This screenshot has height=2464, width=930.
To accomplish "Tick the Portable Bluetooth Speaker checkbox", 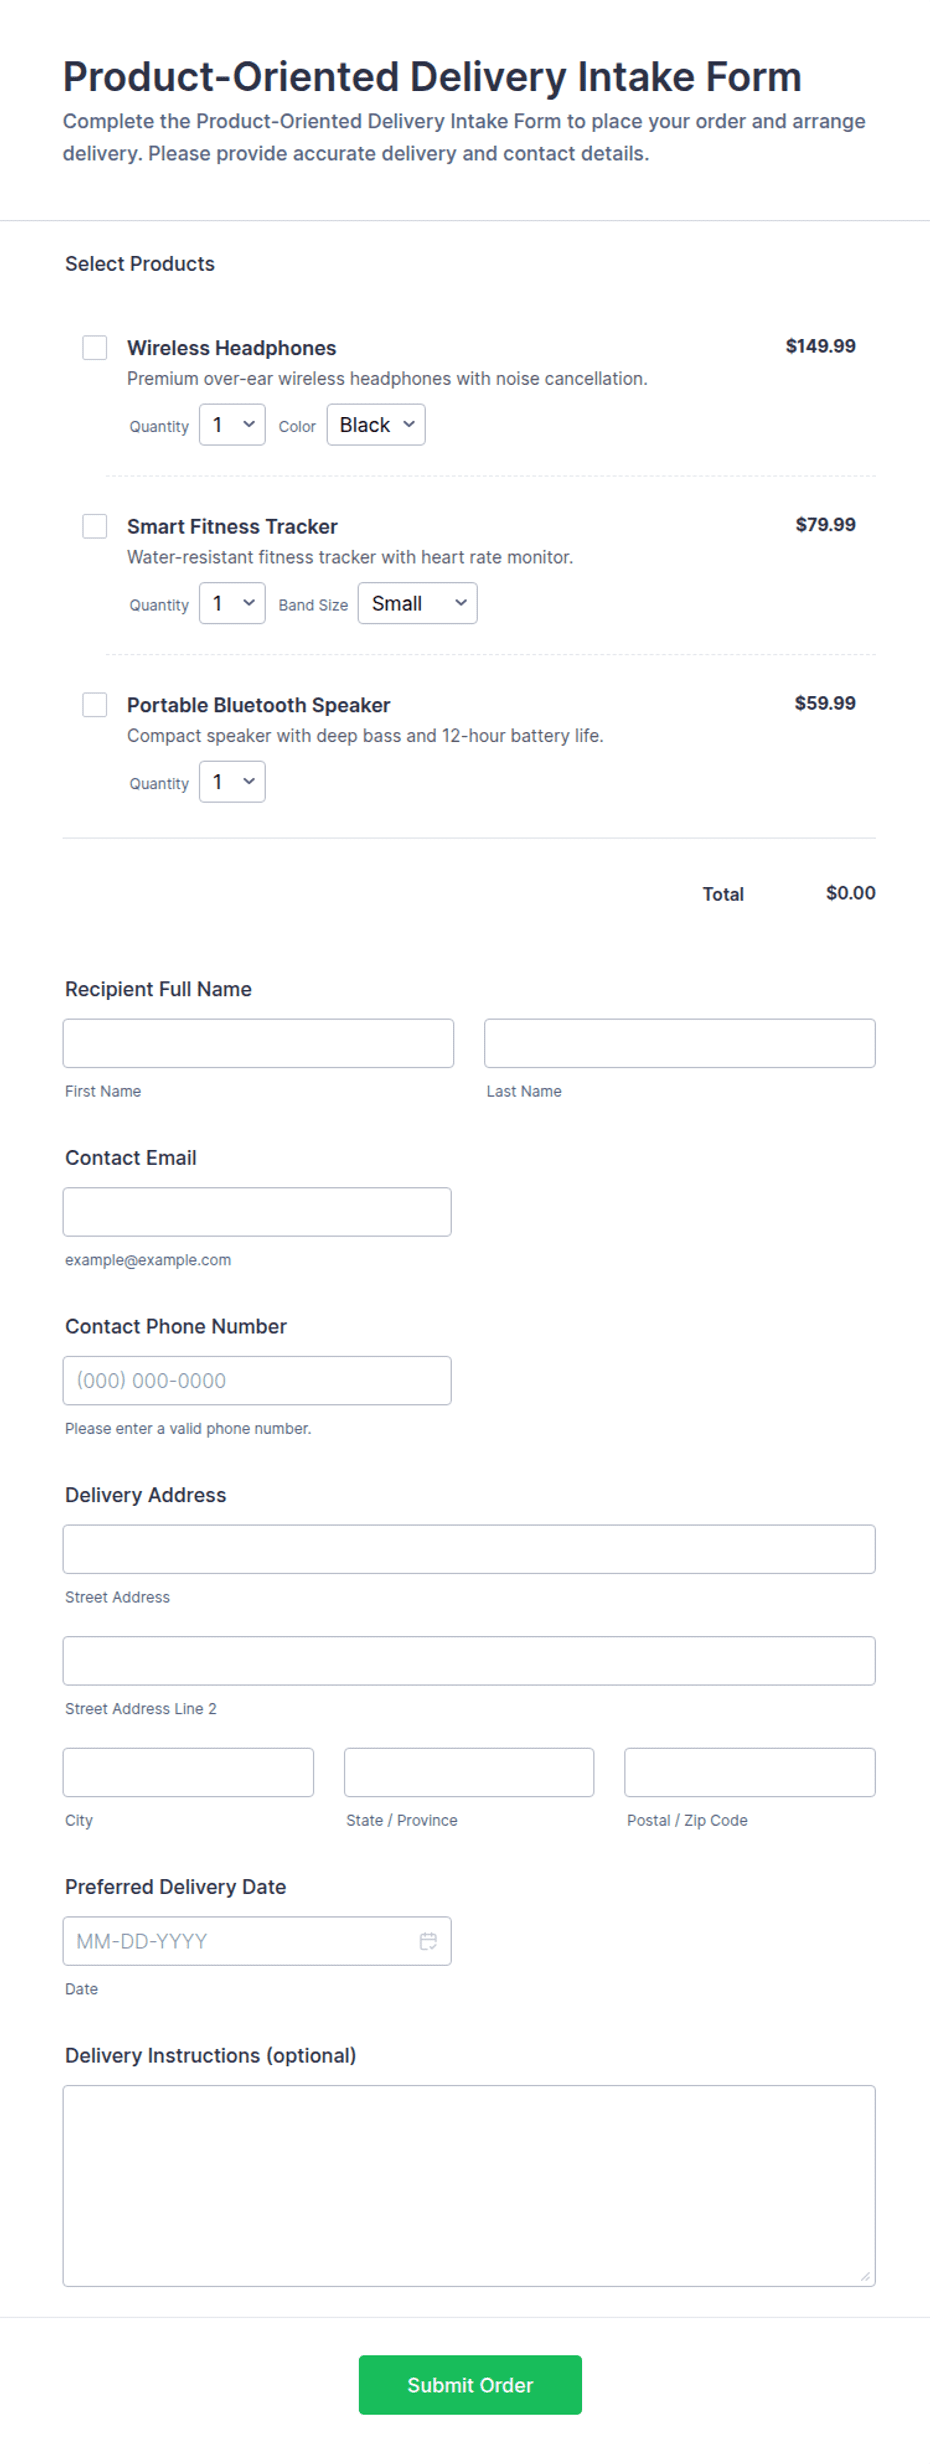I will pos(95,704).
